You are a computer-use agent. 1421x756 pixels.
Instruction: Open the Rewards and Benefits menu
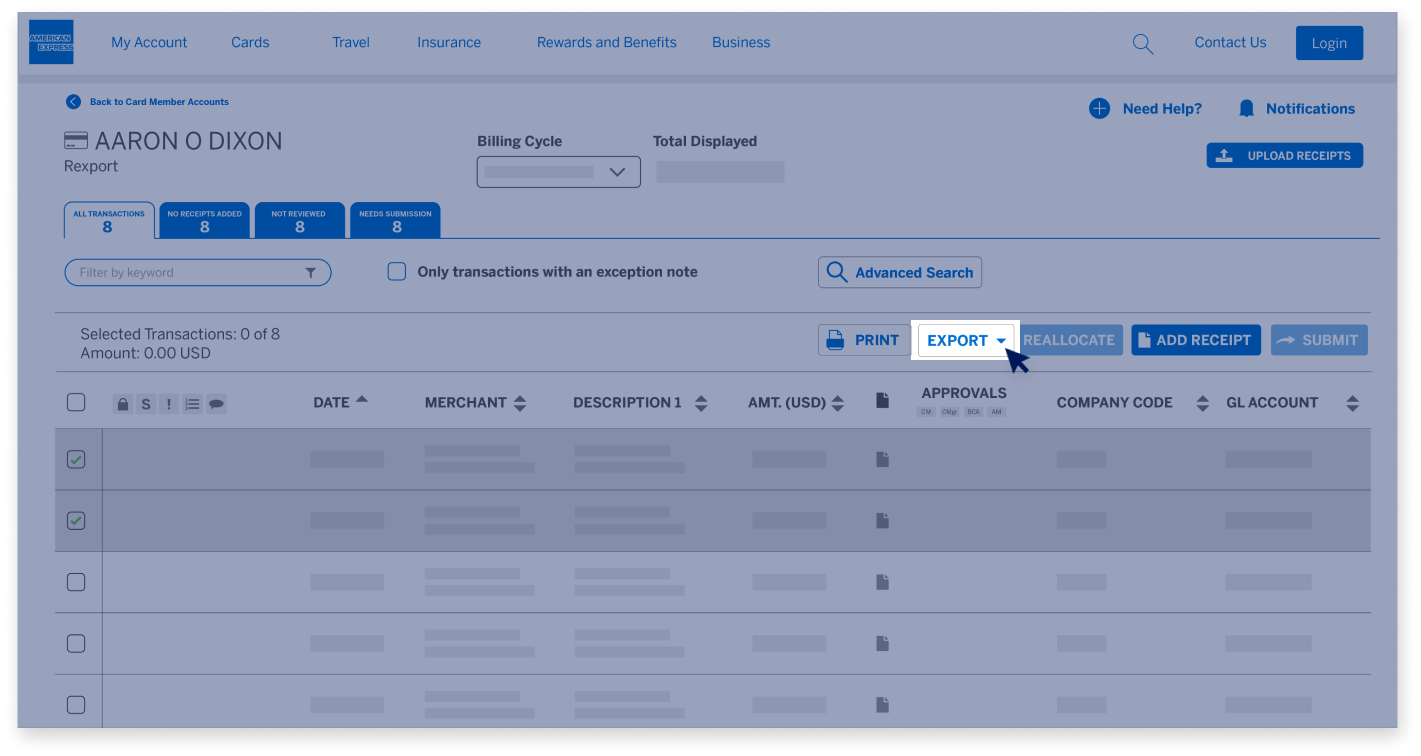coord(606,42)
